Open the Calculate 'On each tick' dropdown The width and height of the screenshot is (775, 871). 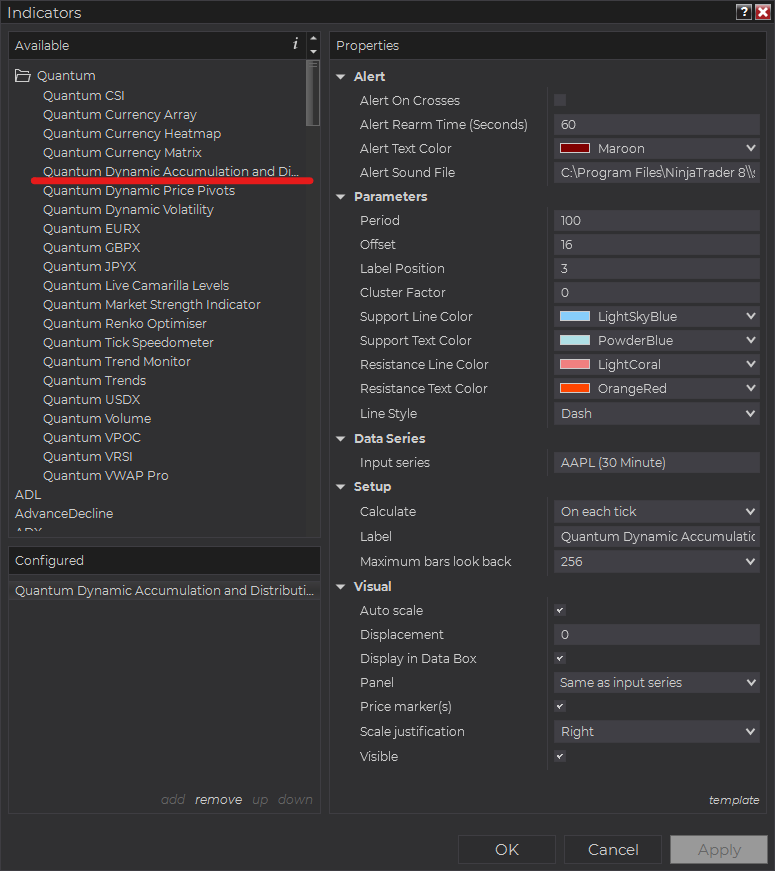pos(657,512)
